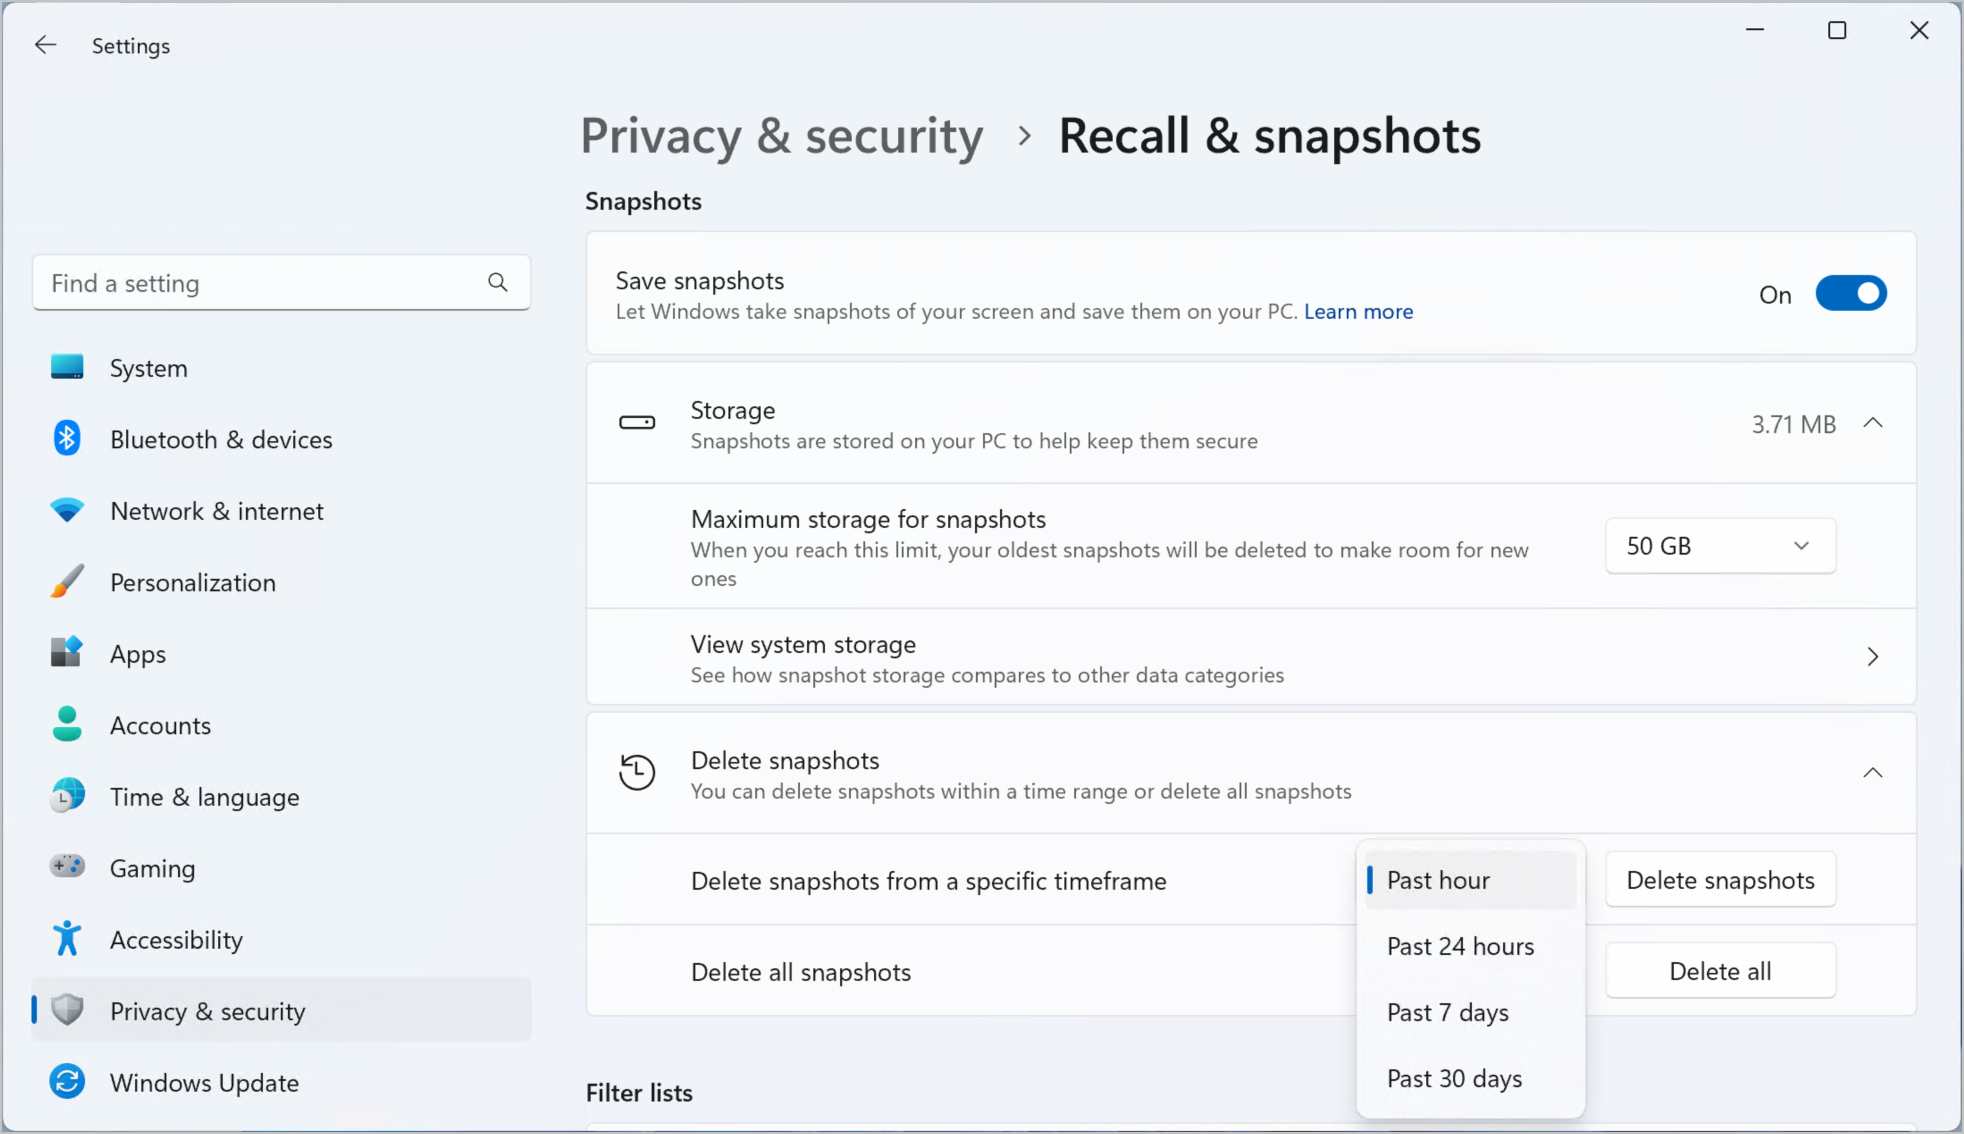Click Delete snapshots button
Viewport: 1964px width, 1134px height.
pyautogui.click(x=1721, y=879)
